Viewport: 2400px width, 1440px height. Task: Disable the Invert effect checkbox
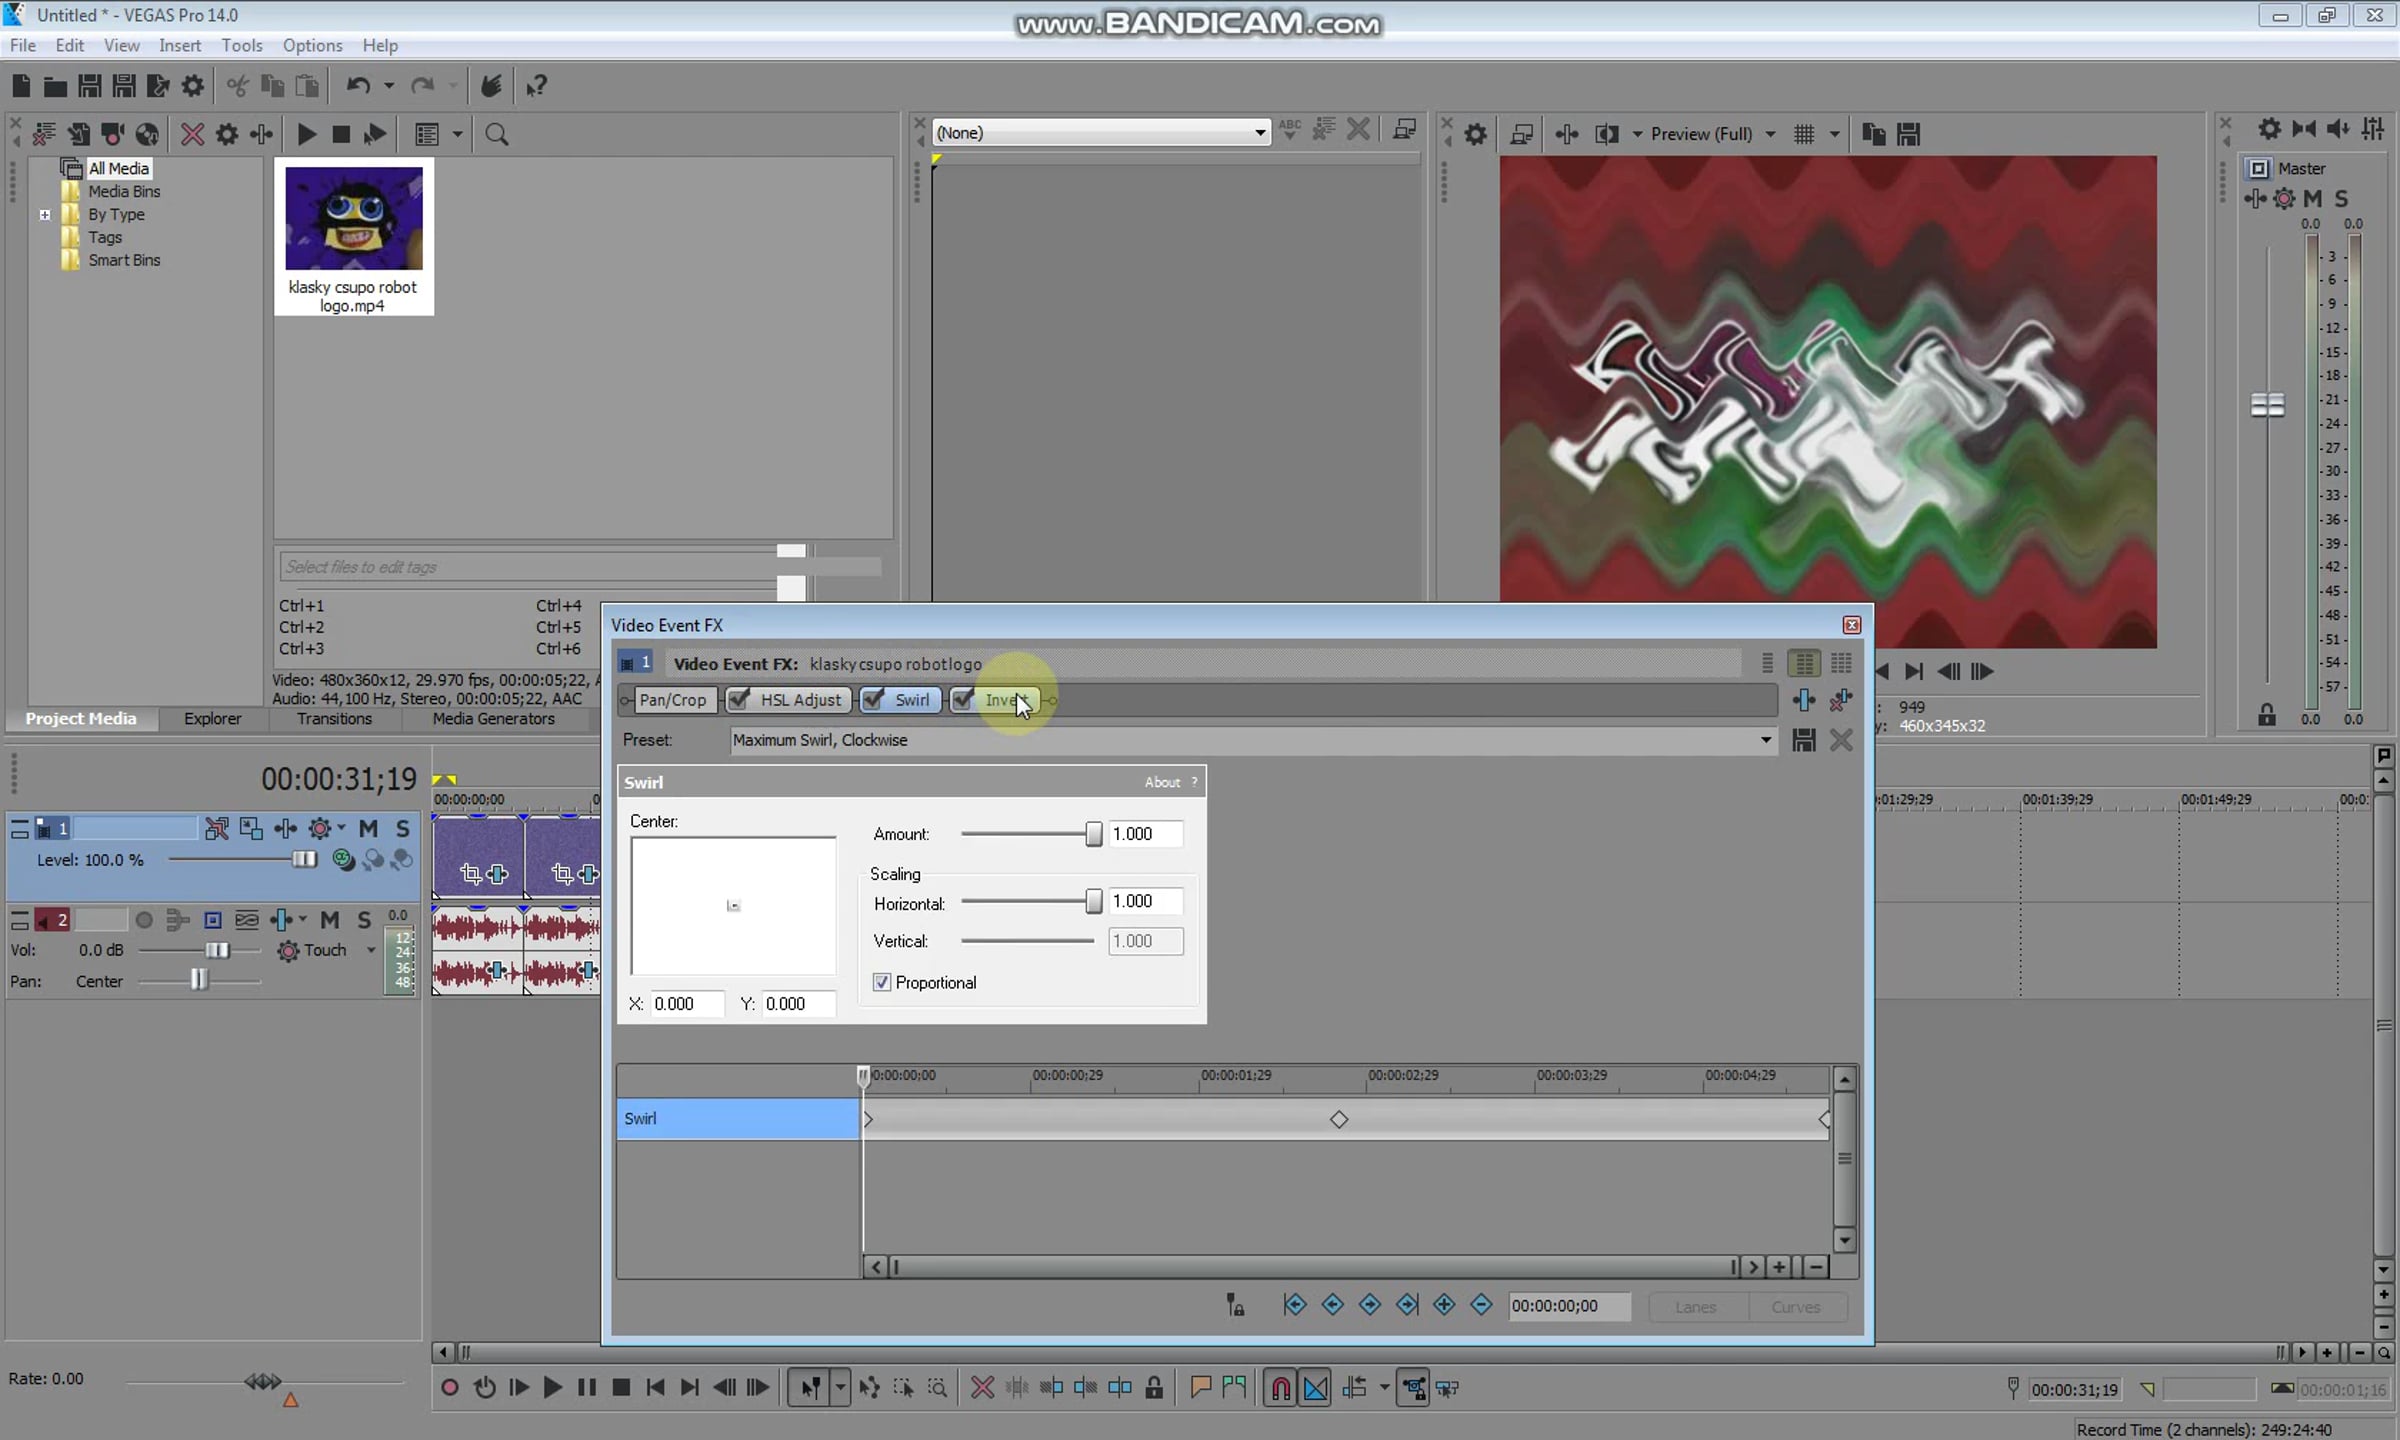[962, 700]
